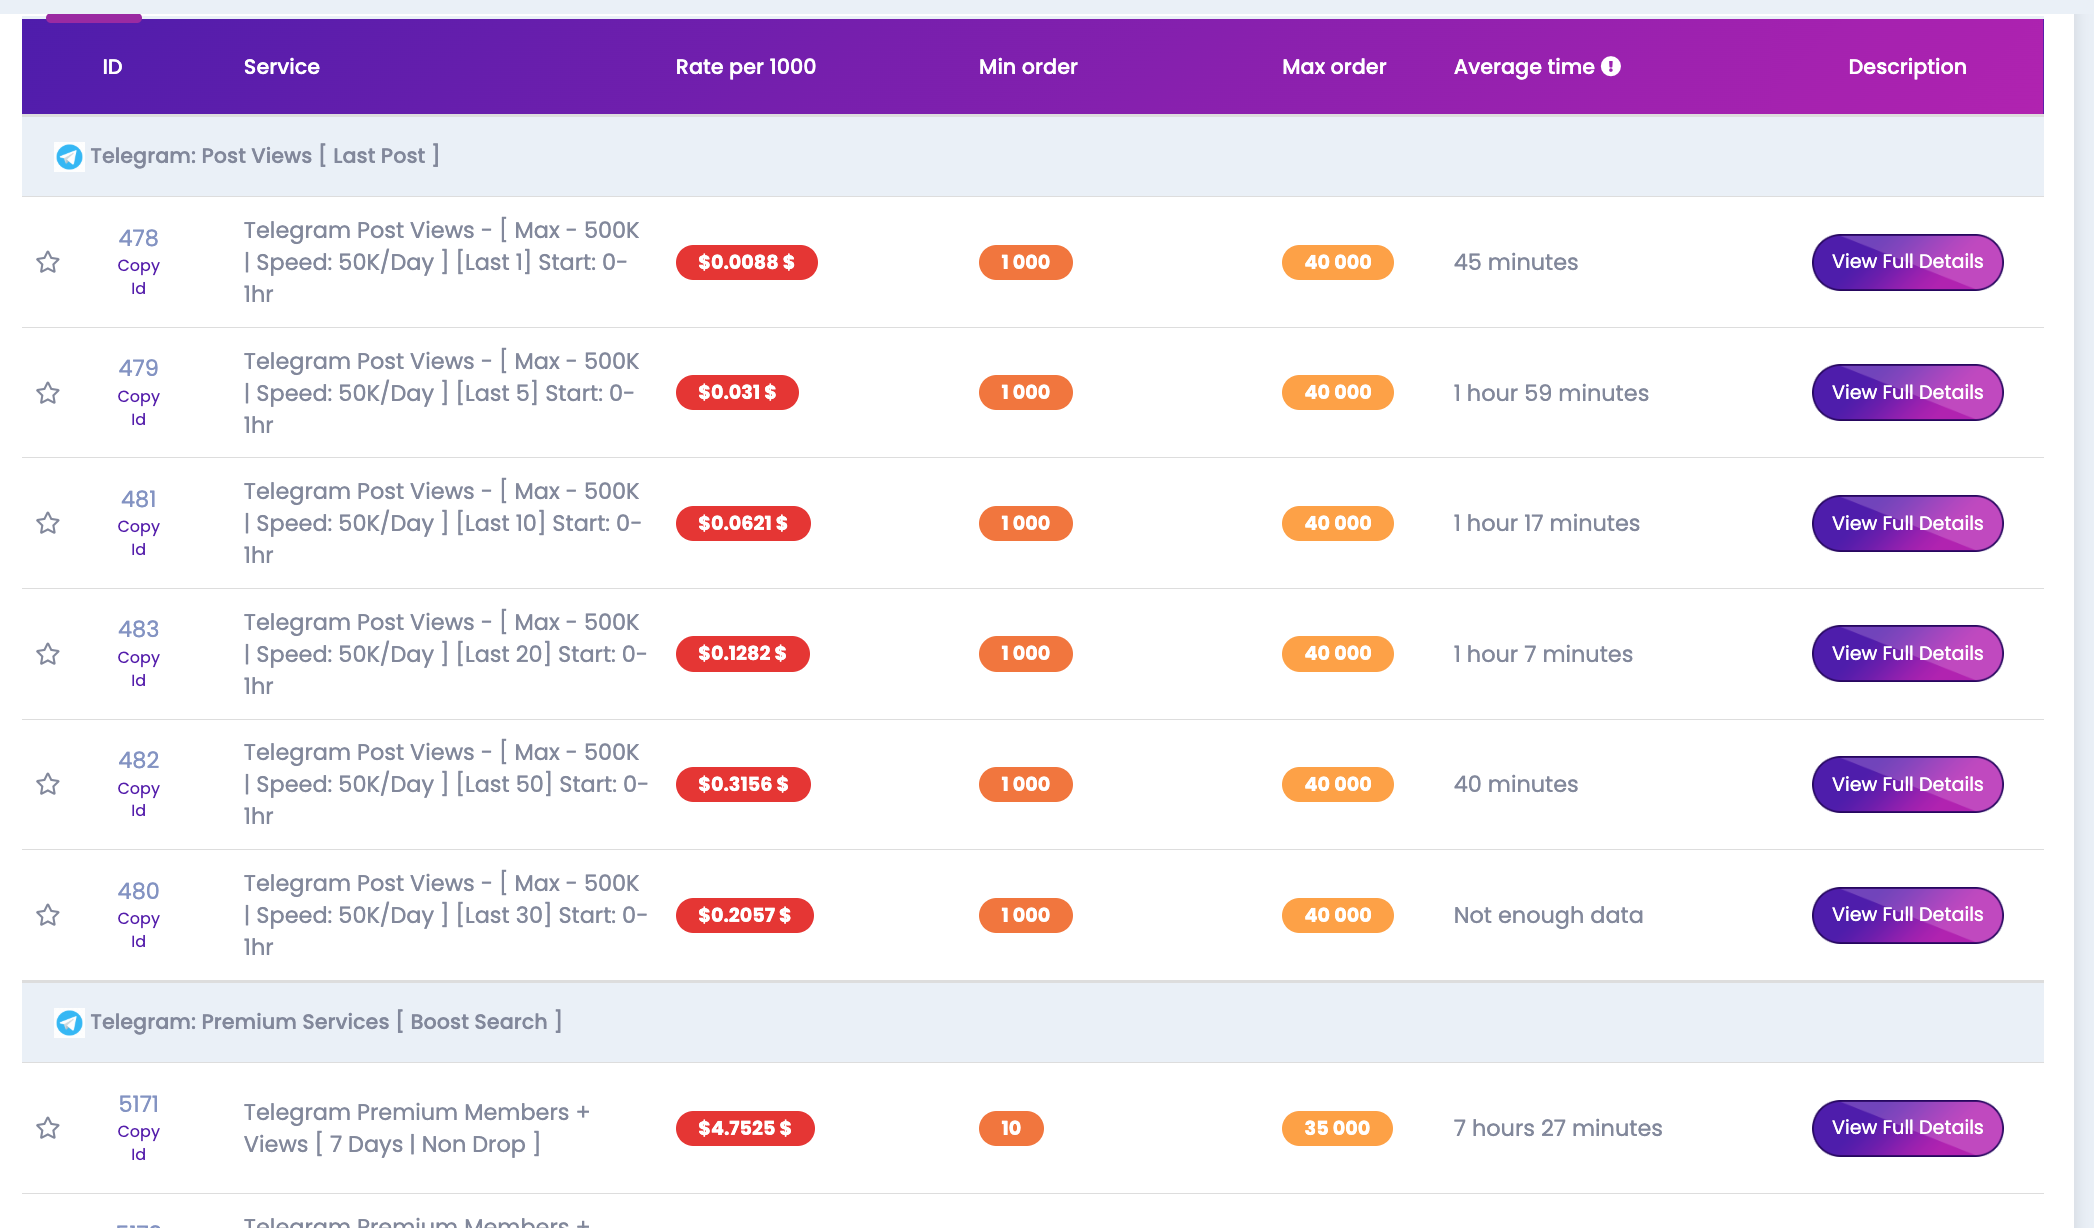Click the Not enough data text
Viewport: 2094px width, 1228px height.
[x=1548, y=915]
